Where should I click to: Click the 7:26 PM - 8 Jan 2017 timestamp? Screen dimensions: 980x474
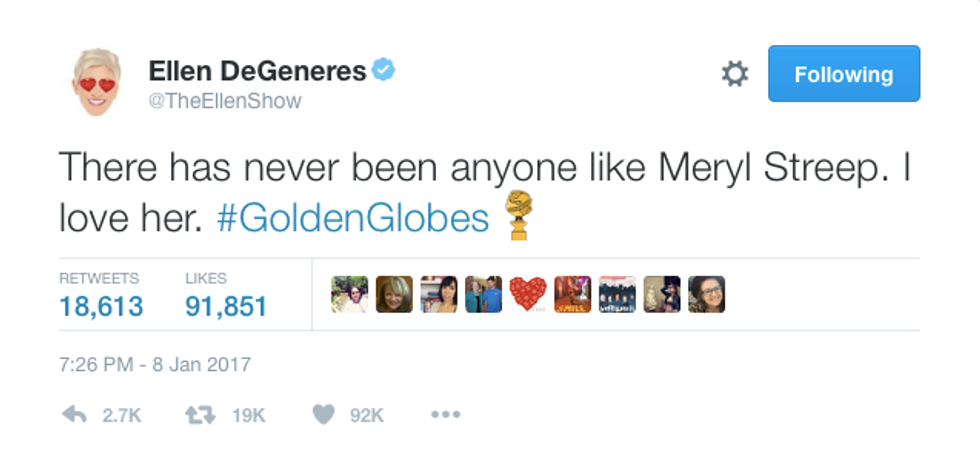(x=155, y=365)
